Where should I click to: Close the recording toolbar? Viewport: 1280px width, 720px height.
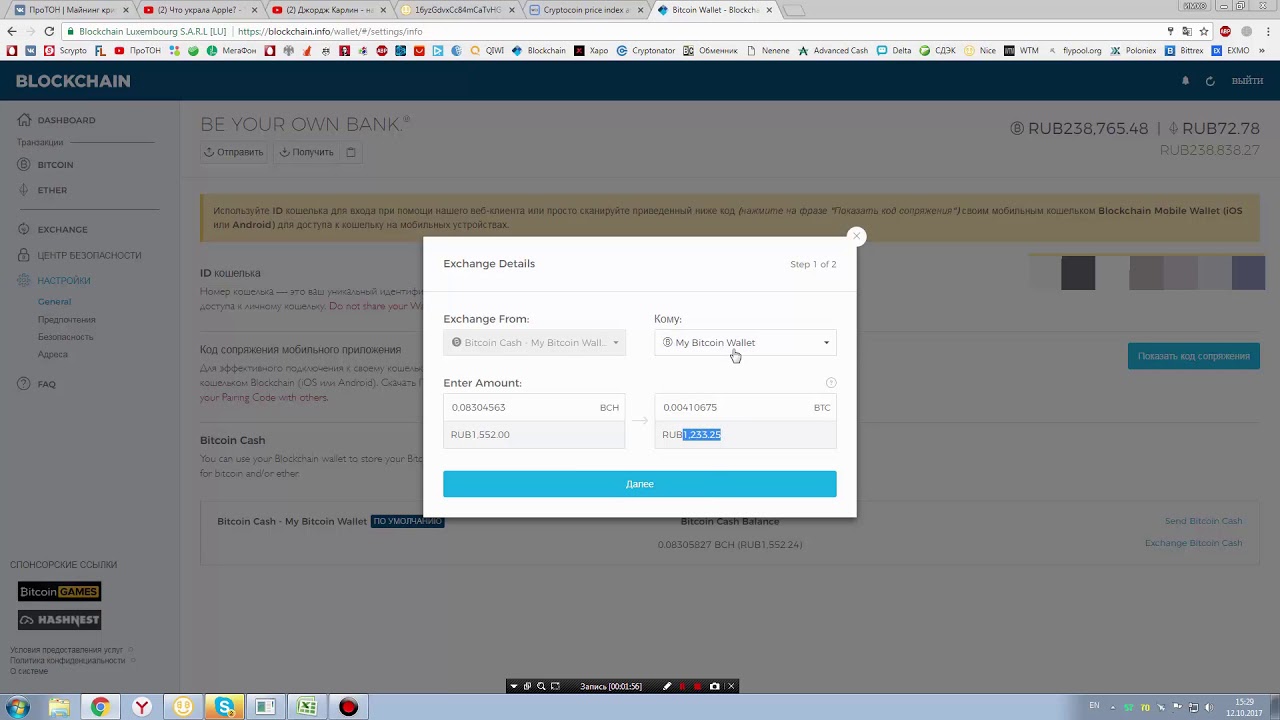tap(731, 686)
